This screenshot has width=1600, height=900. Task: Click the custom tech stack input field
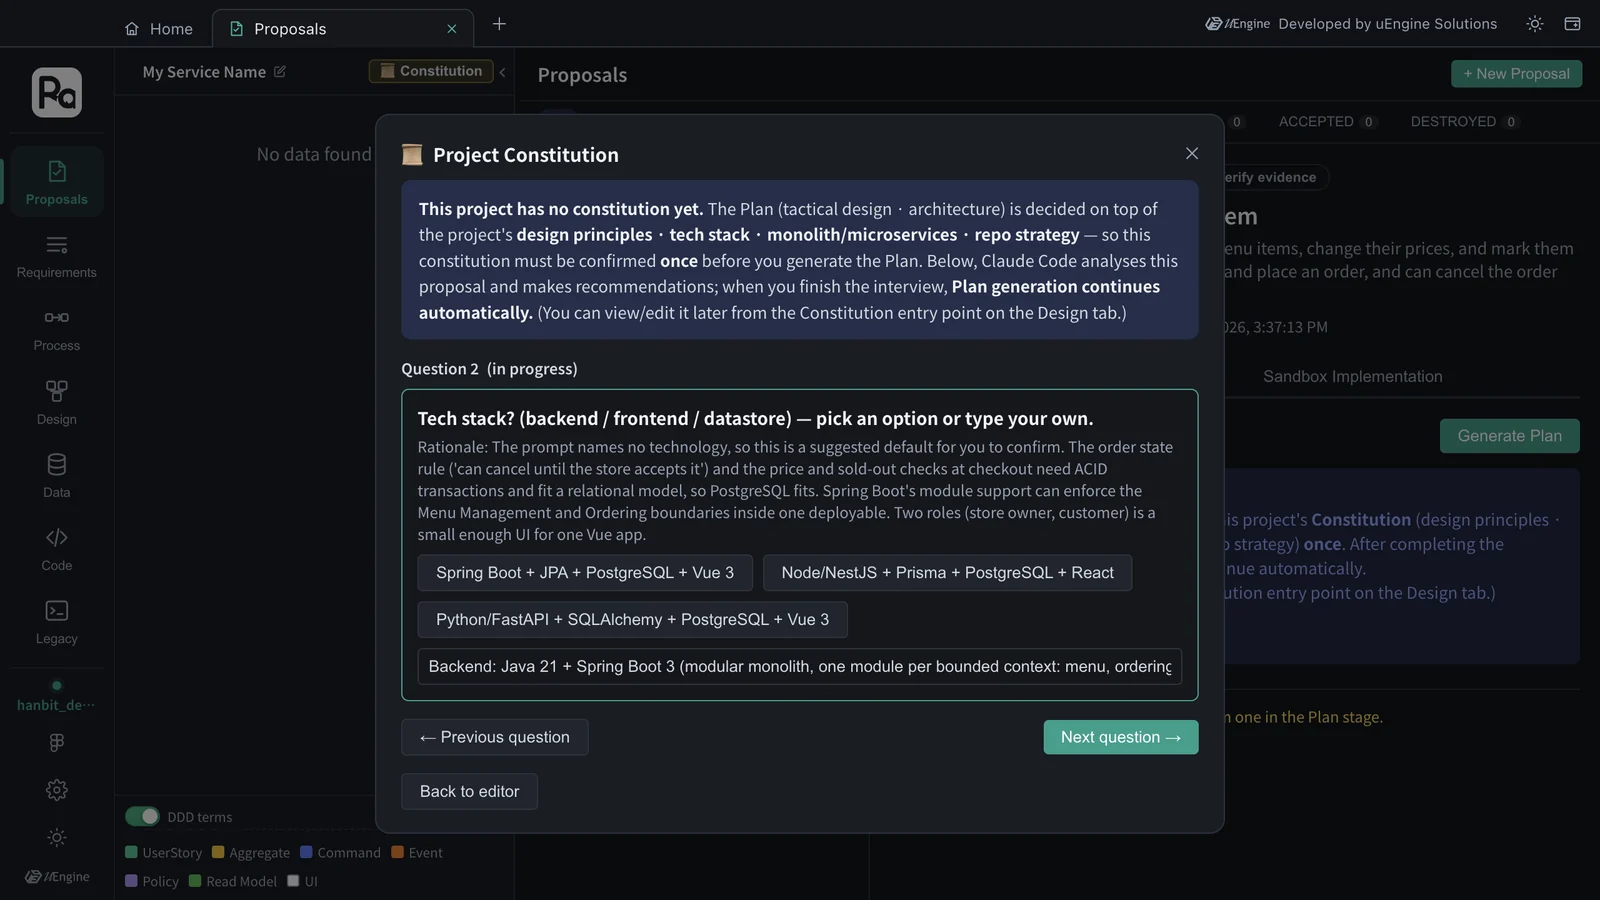click(x=800, y=667)
